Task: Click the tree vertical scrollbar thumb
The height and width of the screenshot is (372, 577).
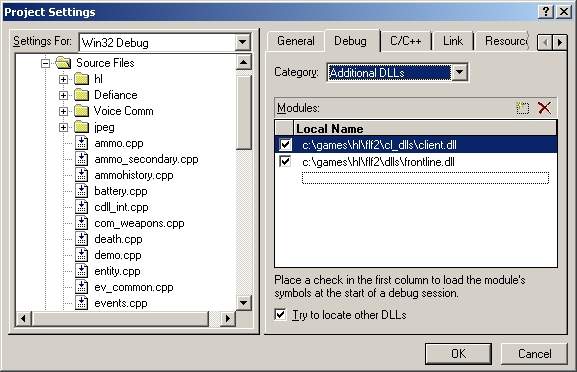Action: 243,112
